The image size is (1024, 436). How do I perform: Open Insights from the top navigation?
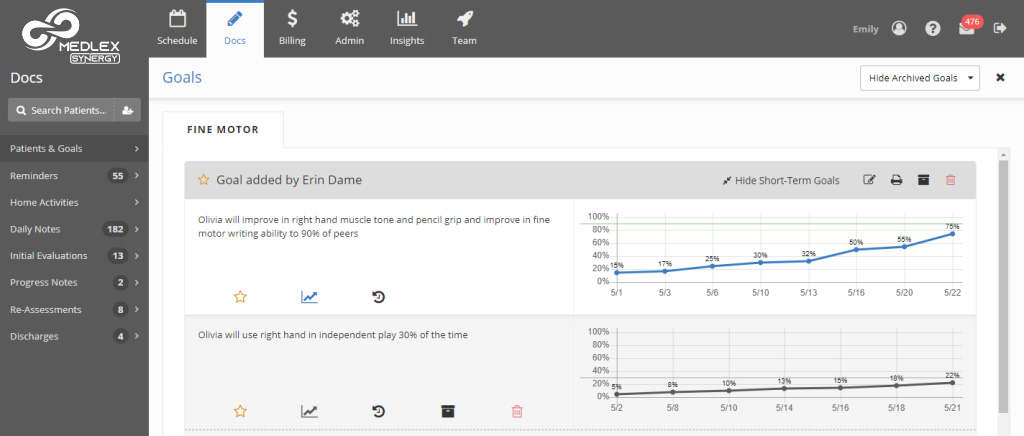click(407, 28)
